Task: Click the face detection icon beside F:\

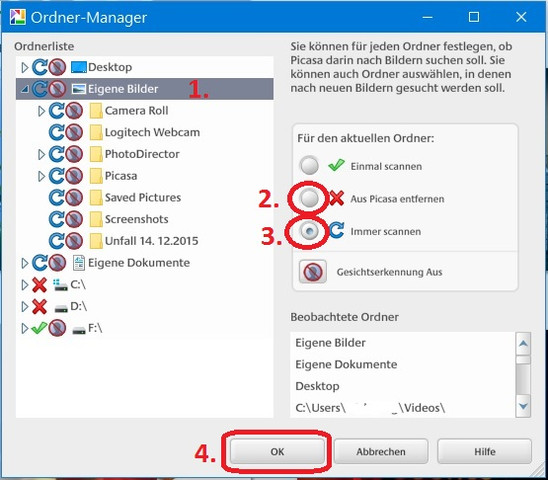Action: click(x=57, y=328)
